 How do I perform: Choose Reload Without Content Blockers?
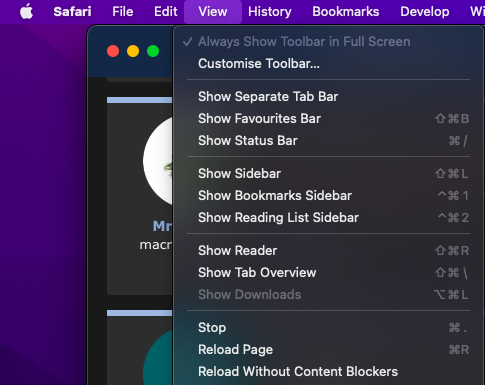(x=328, y=372)
